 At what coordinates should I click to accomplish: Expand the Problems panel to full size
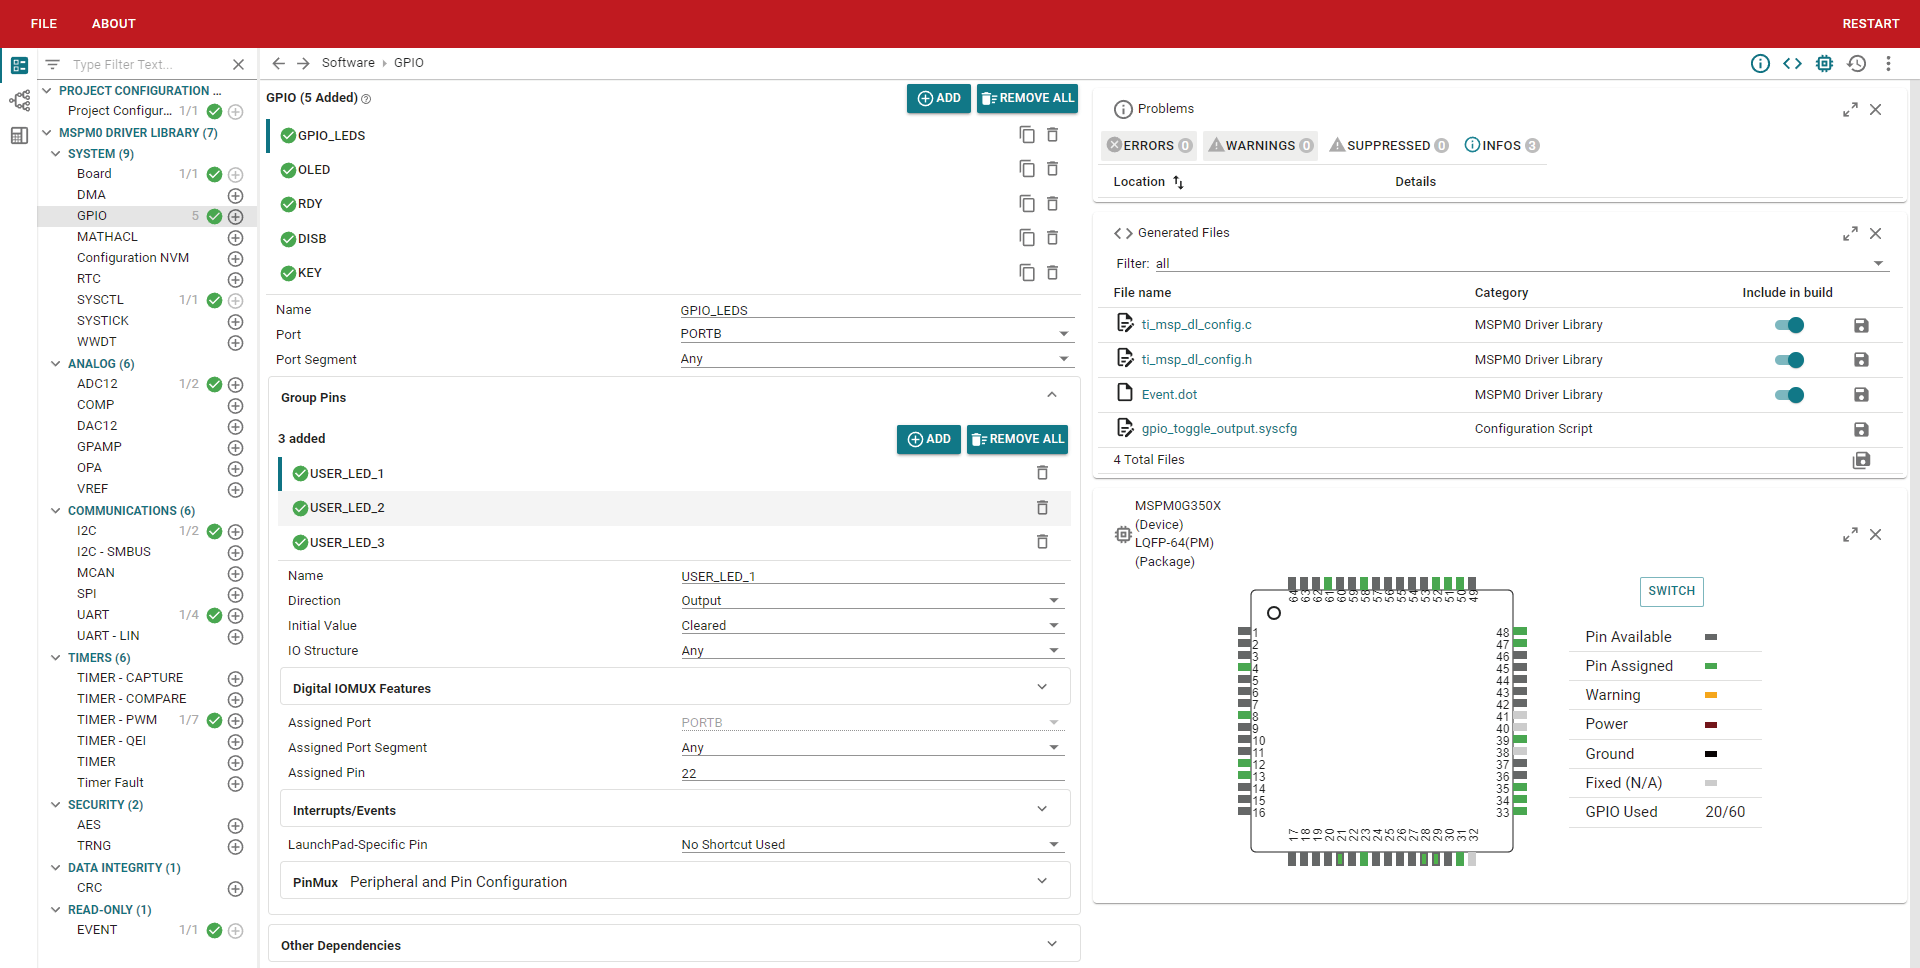click(1850, 110)
